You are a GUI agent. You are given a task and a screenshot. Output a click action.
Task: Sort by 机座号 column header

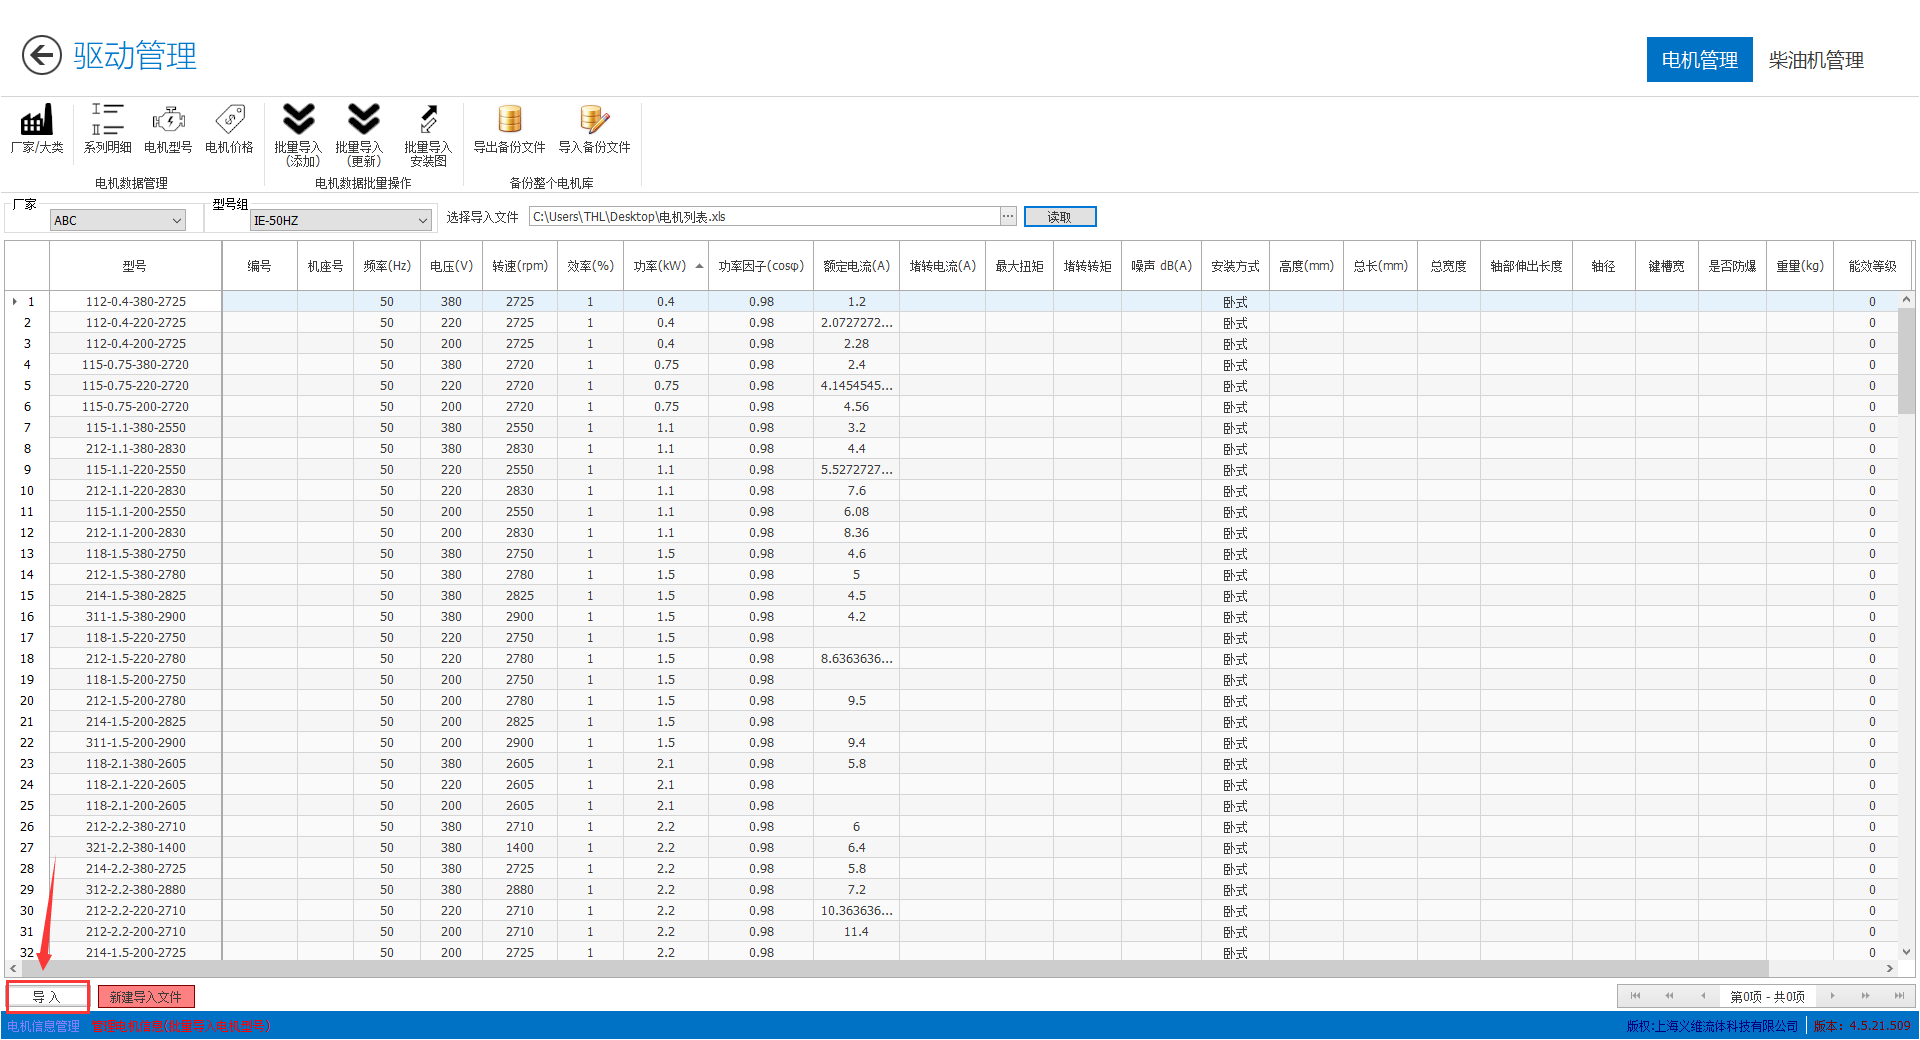[325, 266]
